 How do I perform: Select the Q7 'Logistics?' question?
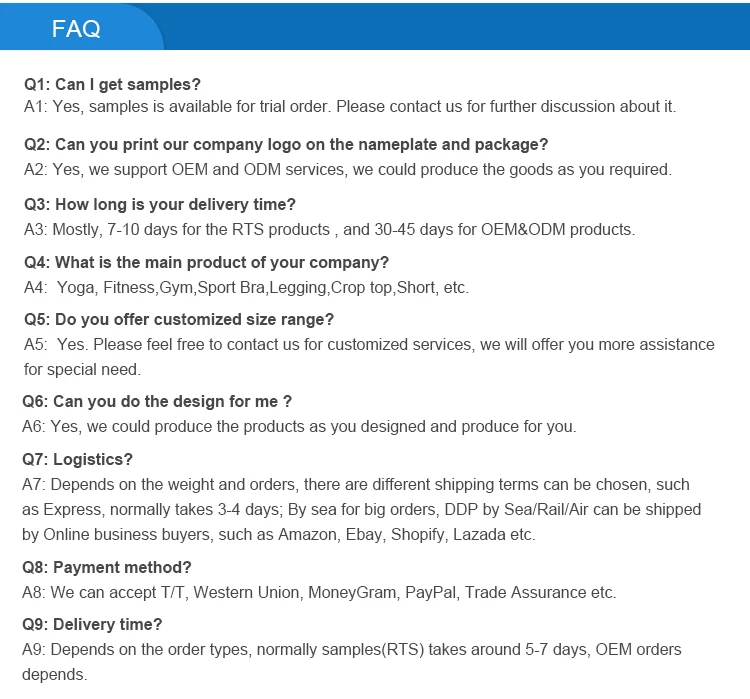point(77,459)
